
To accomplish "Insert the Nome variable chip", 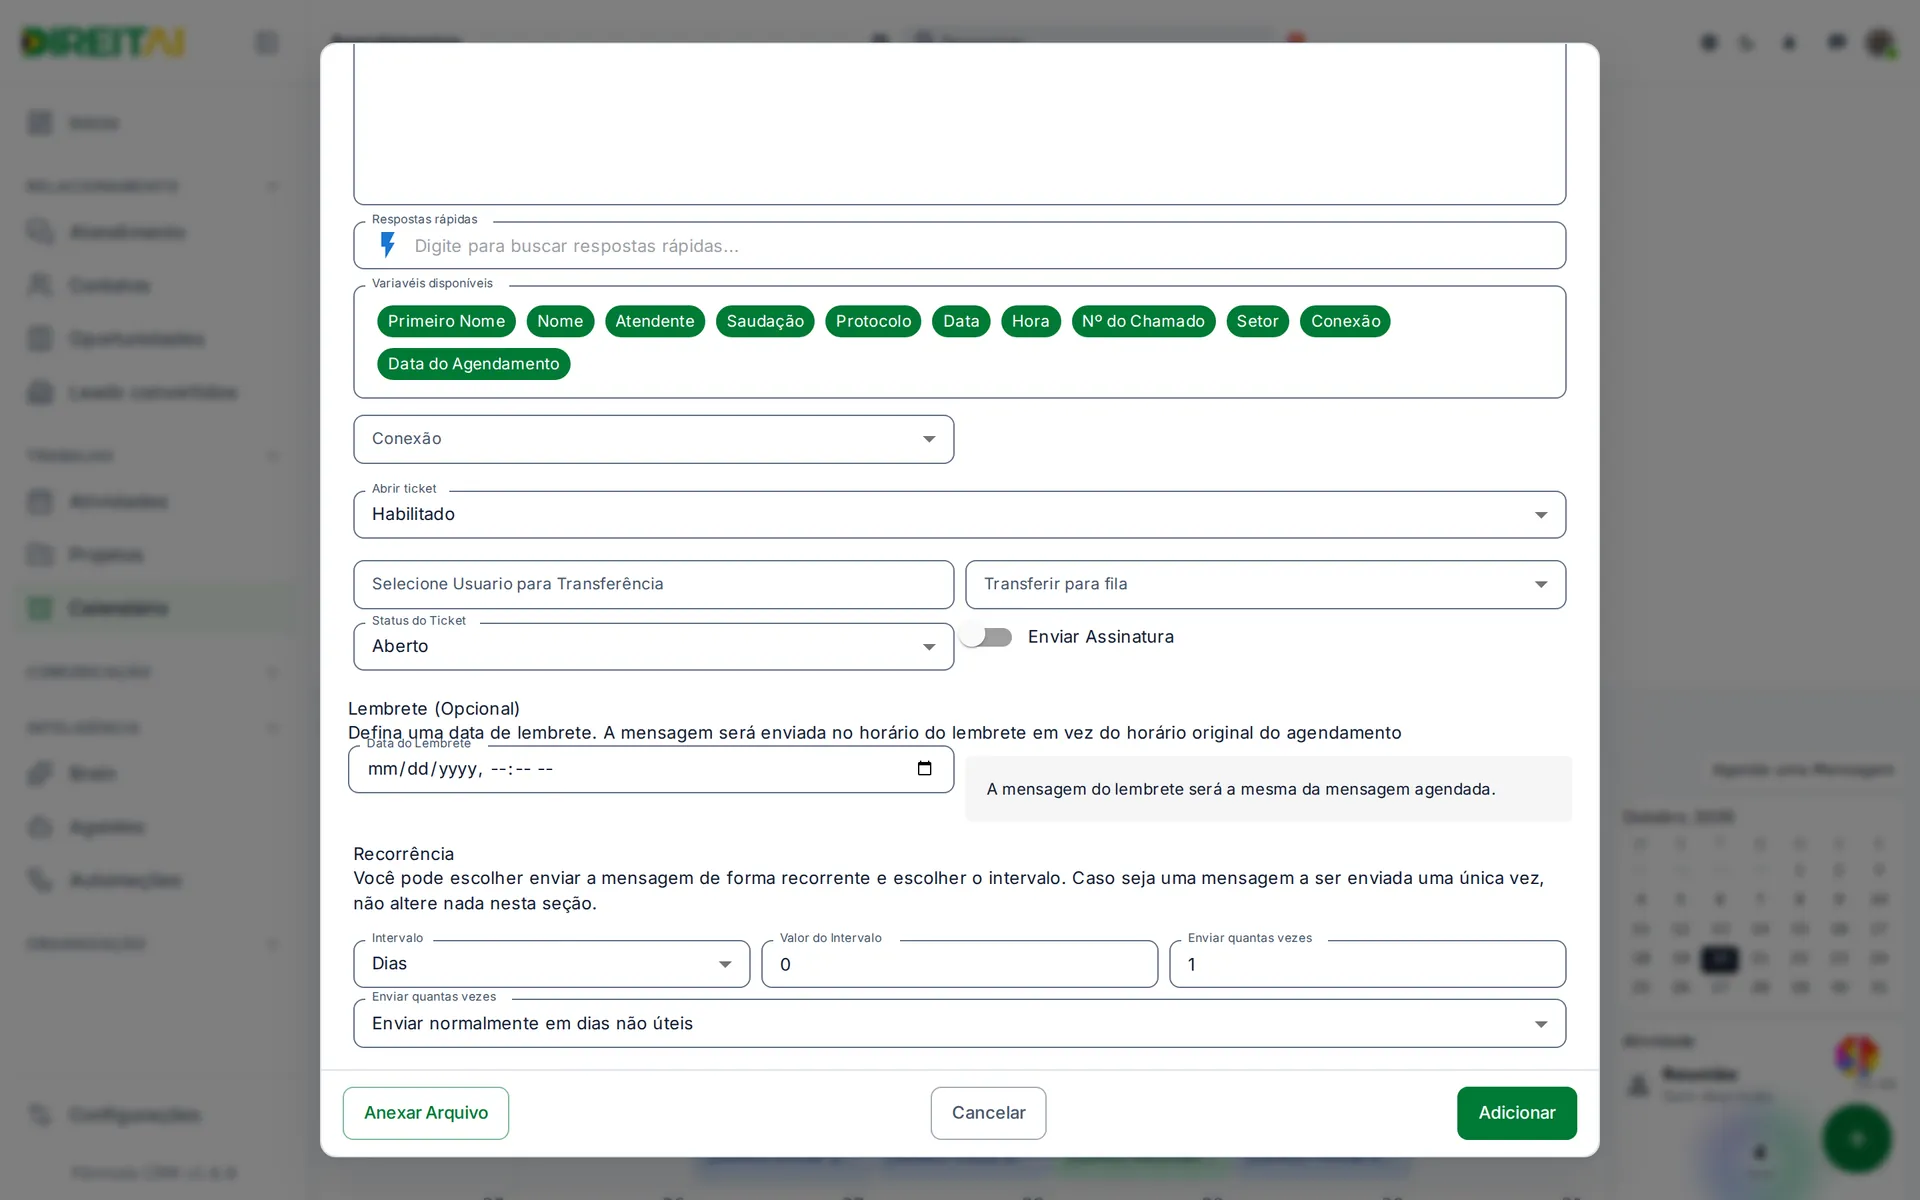I will 560,321.
